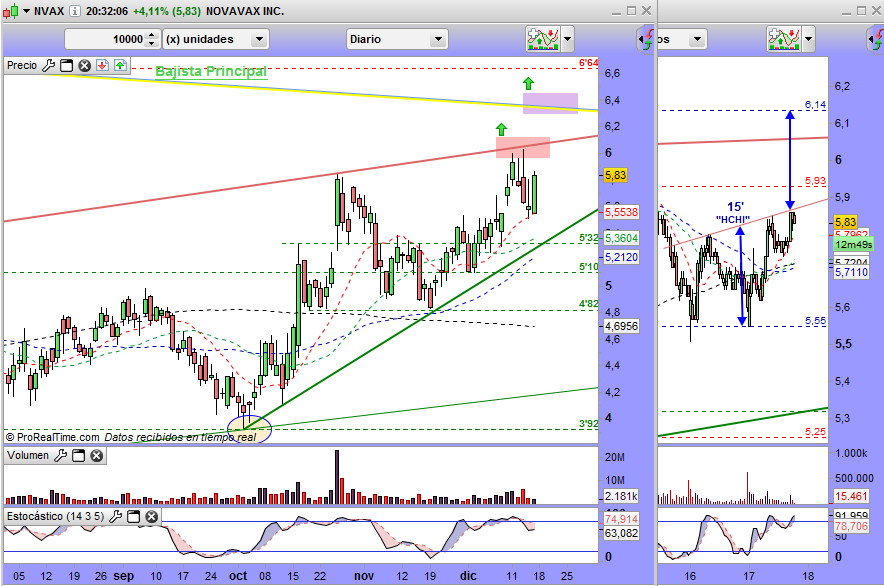Open the "(x) unidades" dropdown
Image resolution: width=884 pixels, height=586 pixels.
tap(216, 39)
